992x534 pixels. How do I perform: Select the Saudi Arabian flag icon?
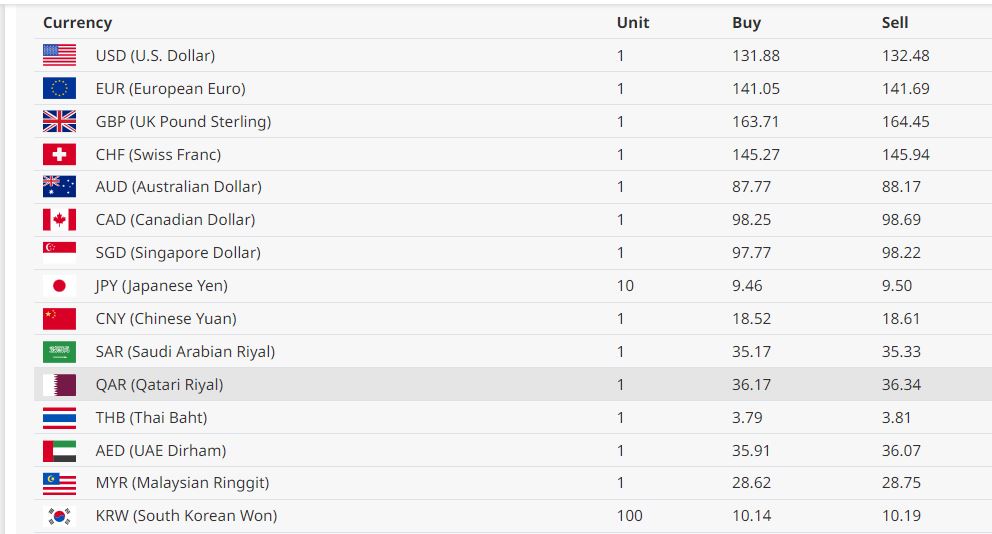click(x=59, y=352)
